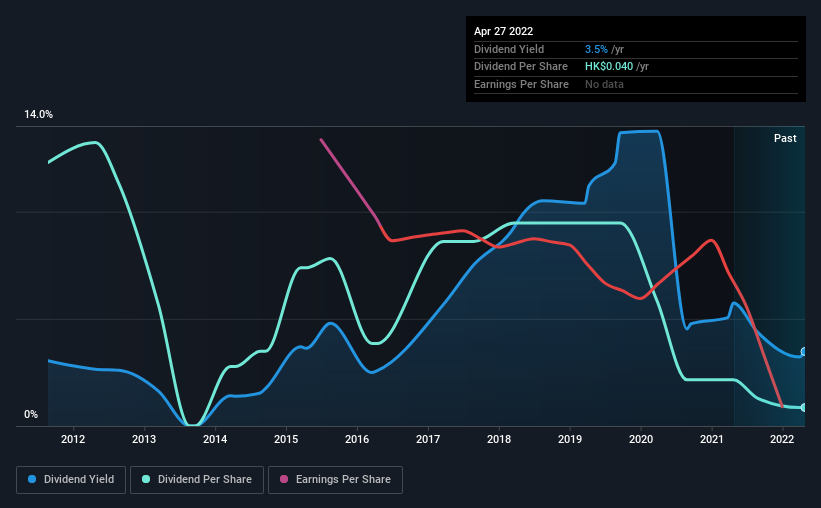The width and height of the screenshot is (821, 508).
Task: Click the 2016 x-axis label
Action: click(x=357, y=439)
